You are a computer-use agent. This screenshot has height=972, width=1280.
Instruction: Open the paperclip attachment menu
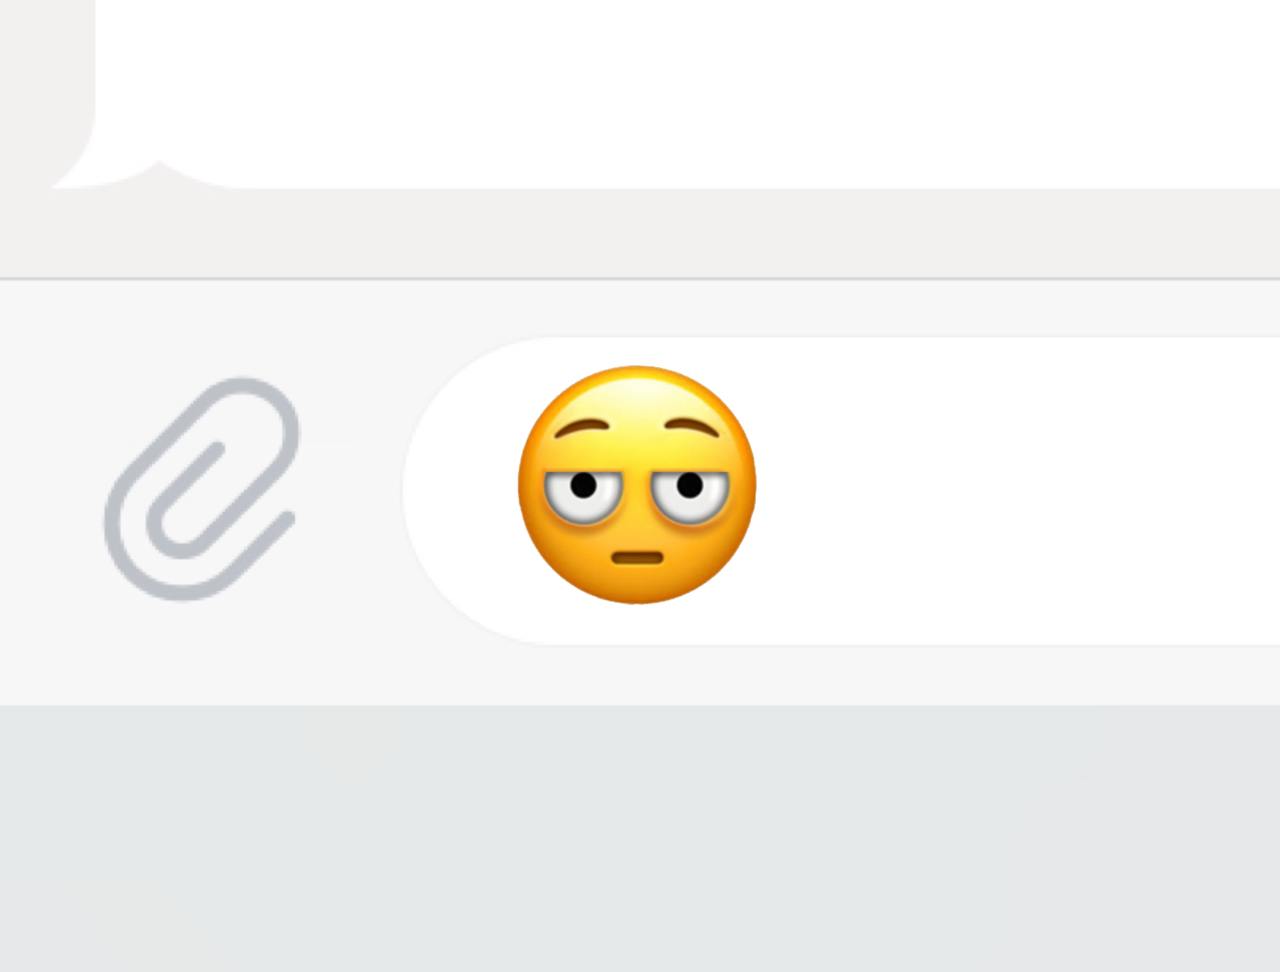(202, 489)
